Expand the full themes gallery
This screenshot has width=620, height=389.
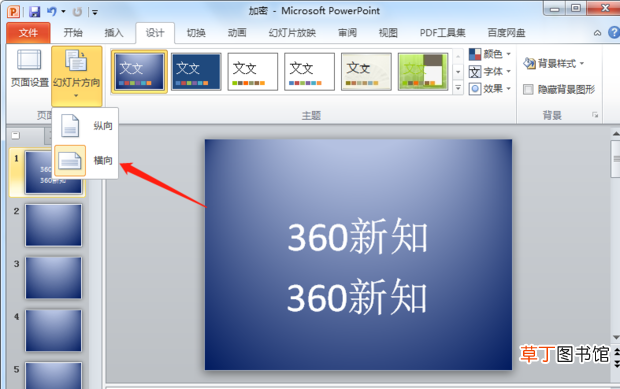click(x=458, y=87)
